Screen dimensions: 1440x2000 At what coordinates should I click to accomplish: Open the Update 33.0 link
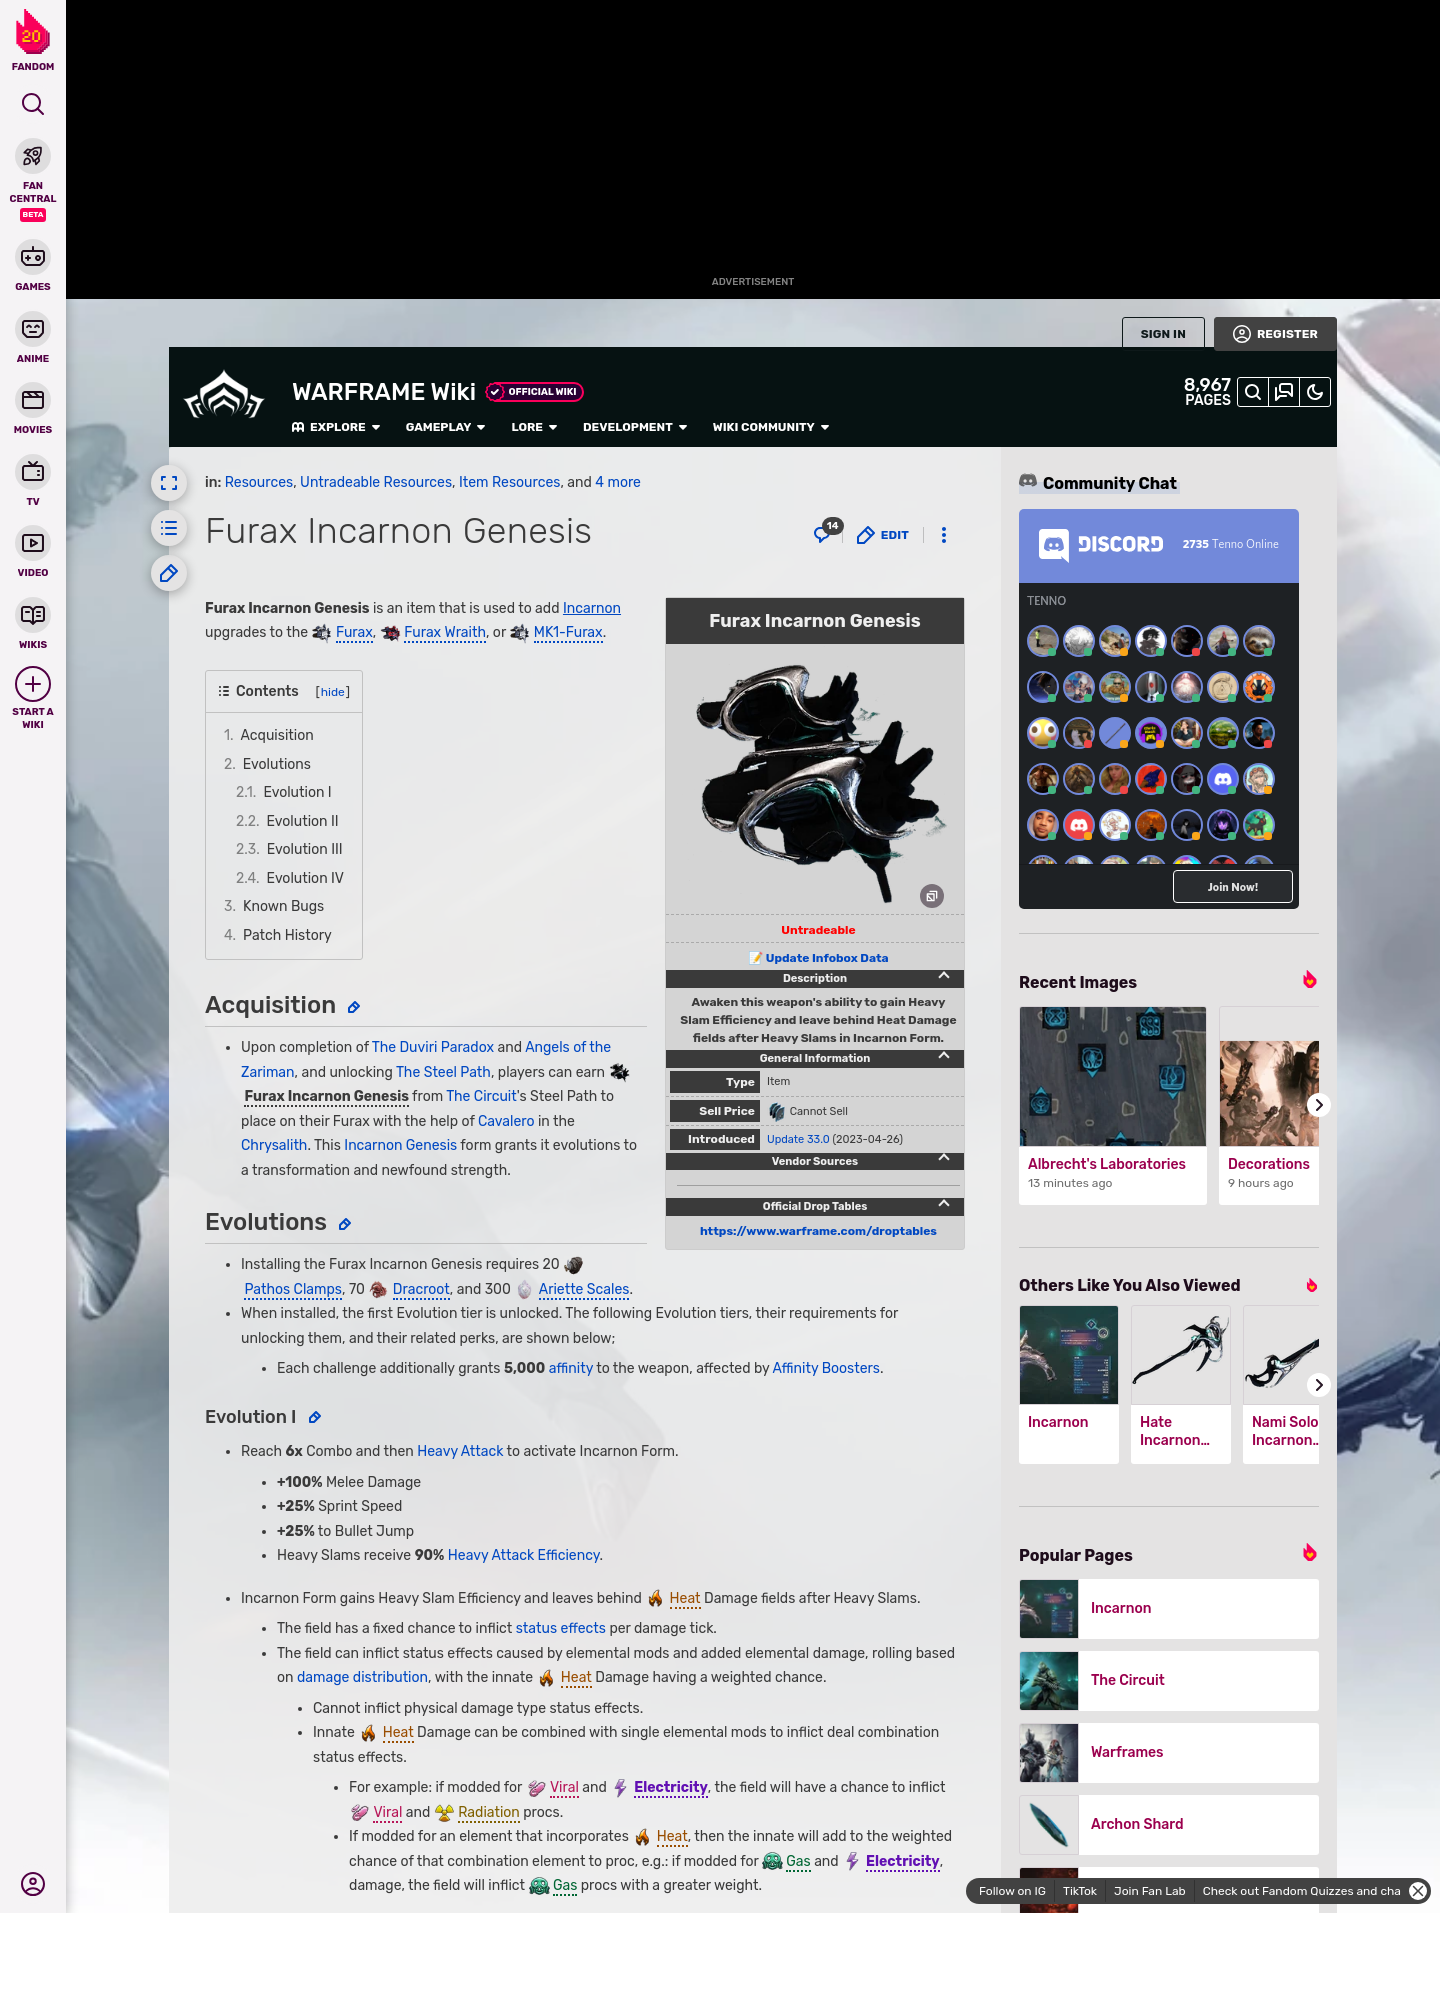[798, 1139]
